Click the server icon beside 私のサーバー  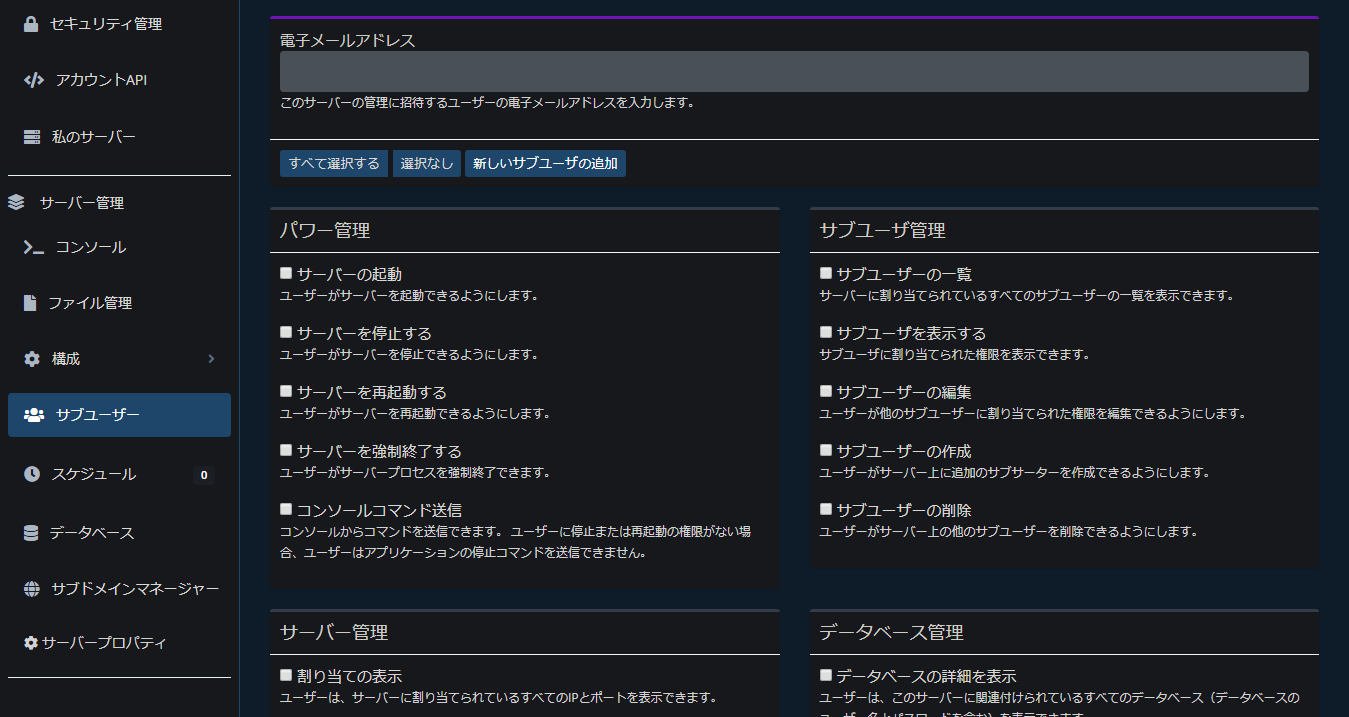coord(32,137)
